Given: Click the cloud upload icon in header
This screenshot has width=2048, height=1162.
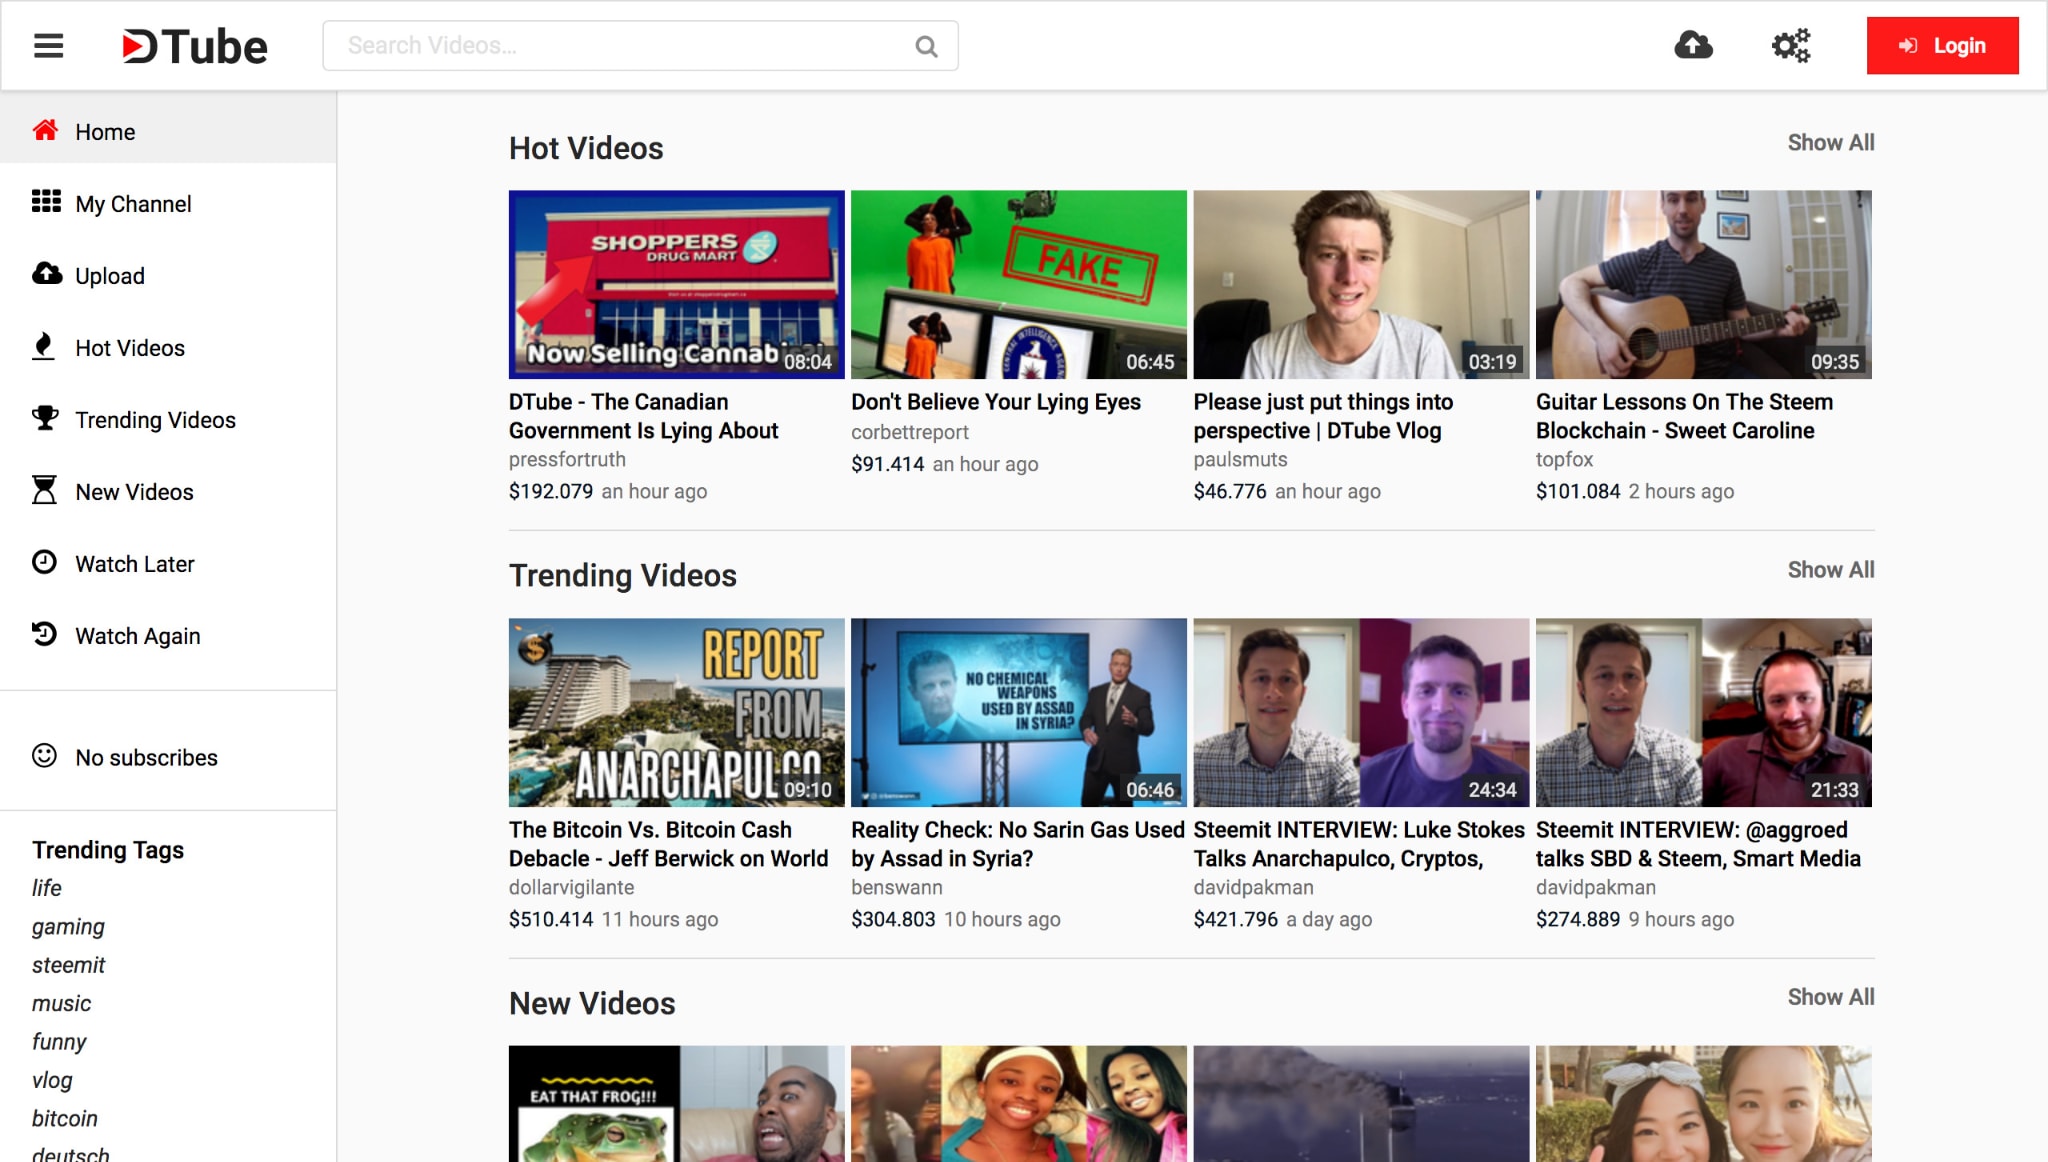Looking at the screenshot, I should (x=1693, y=46).
